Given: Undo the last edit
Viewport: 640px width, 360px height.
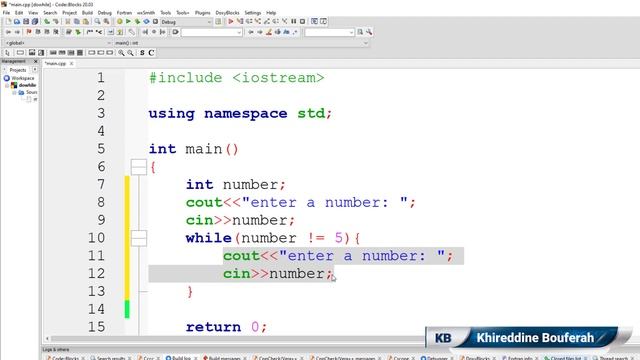Looking at the screenshot, I should pyautogui.click(x=47, y=22).
